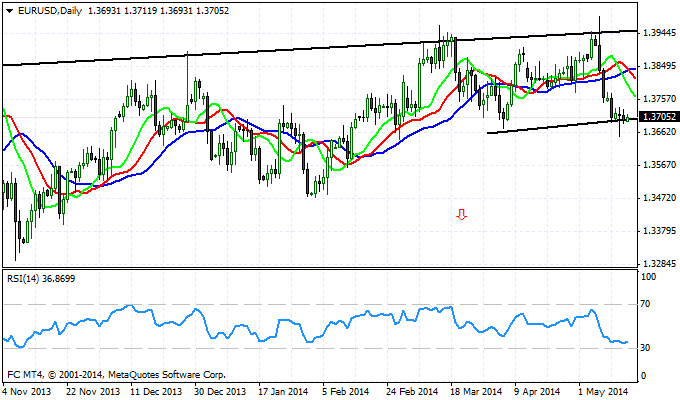Click the 17 Jan 2014 date label
Screen dimensions: 680x400
click(283, 392)
